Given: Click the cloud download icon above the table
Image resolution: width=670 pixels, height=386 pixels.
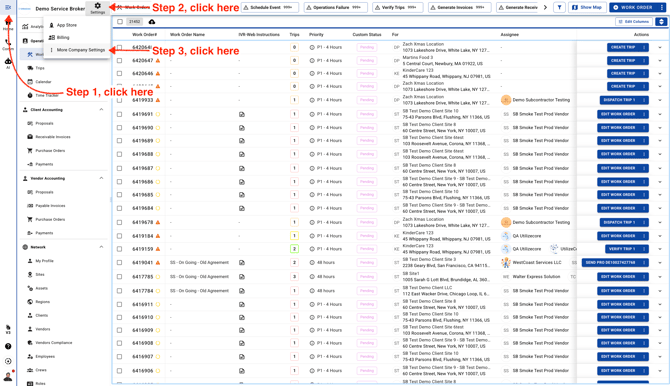Looking at the screenshot, I should (x=152, y=22).
